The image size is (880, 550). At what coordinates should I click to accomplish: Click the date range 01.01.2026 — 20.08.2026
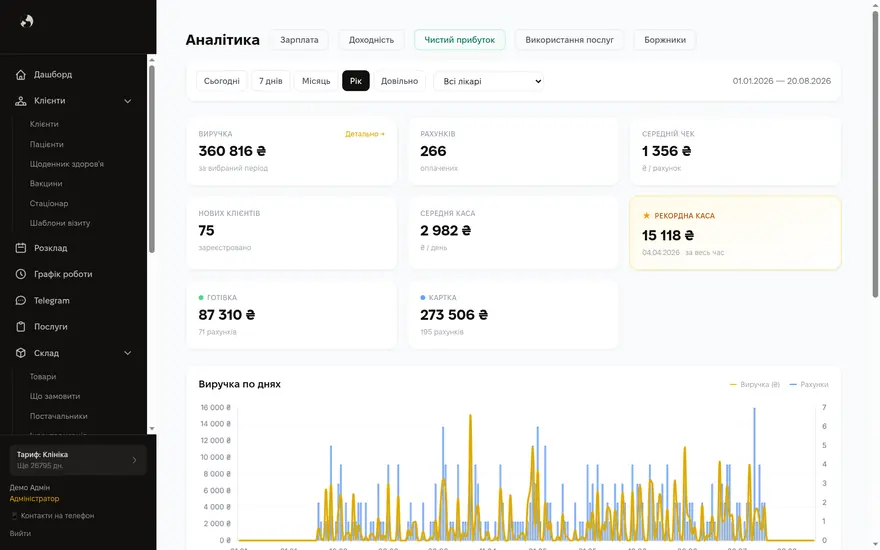click(781, 81)
